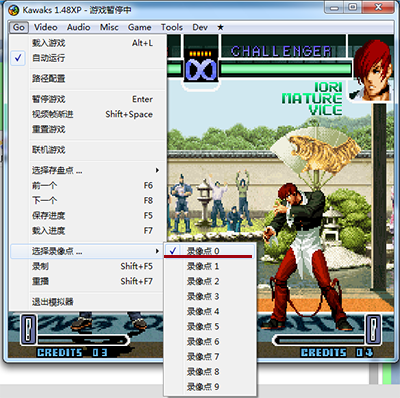Select 录像点 8 in the submenu
Viewport: 400px width, 398px height.
click(210, 371)
